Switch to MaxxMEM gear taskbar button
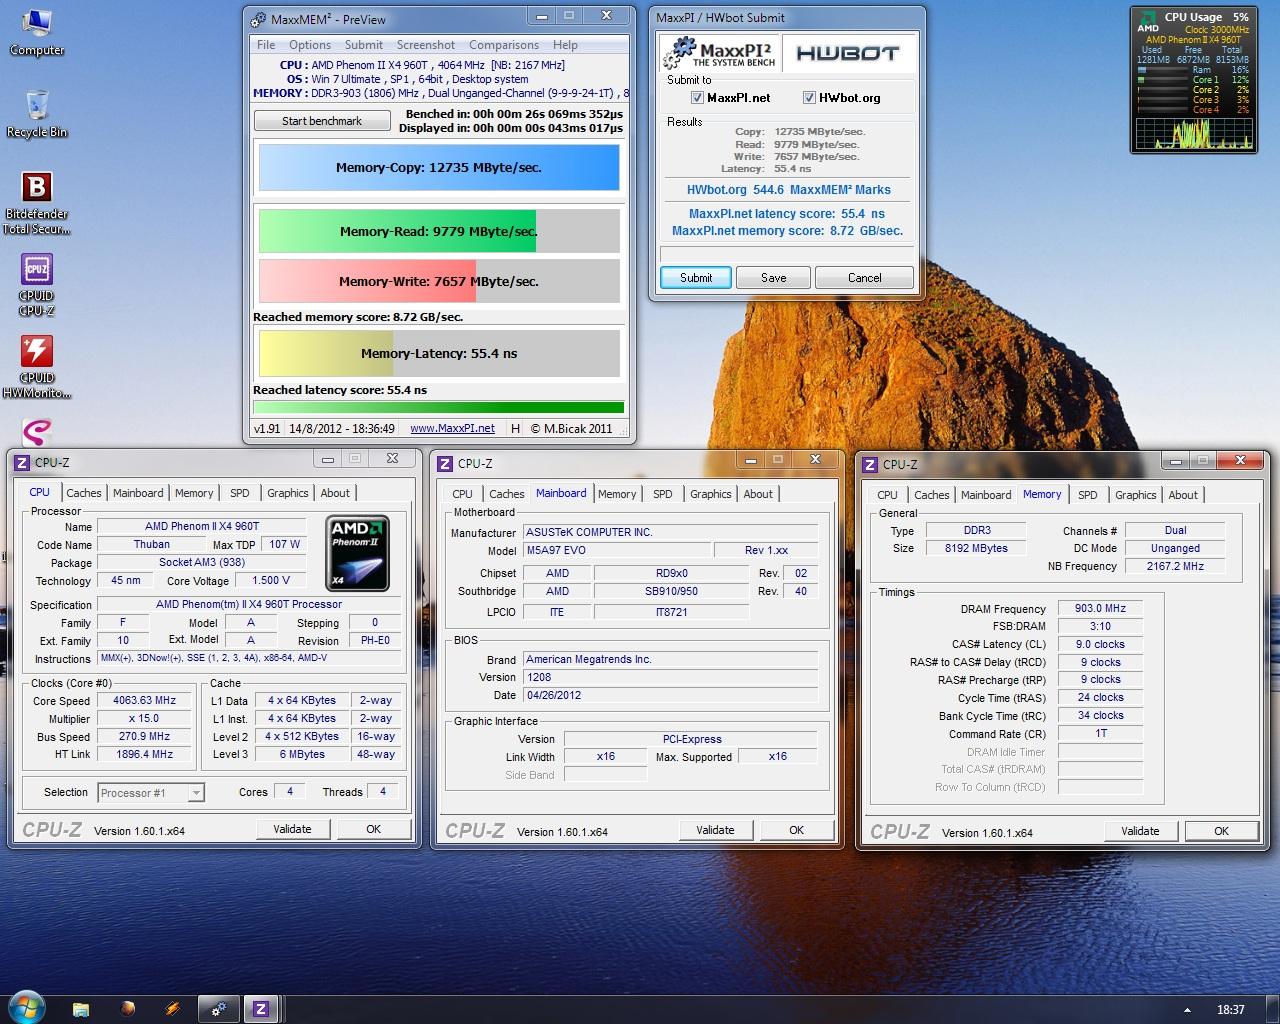This screenshot has width=1280, height=1024. pos(219,1009)
